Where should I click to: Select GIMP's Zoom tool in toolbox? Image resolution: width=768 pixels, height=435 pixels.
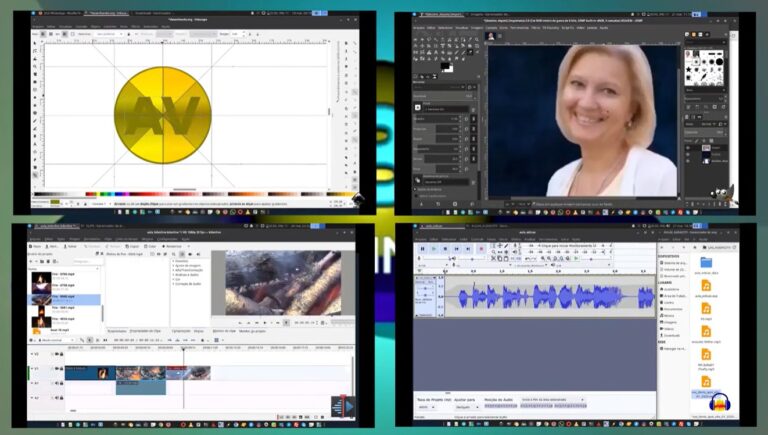pyautogui.click(x=477, y=40)
